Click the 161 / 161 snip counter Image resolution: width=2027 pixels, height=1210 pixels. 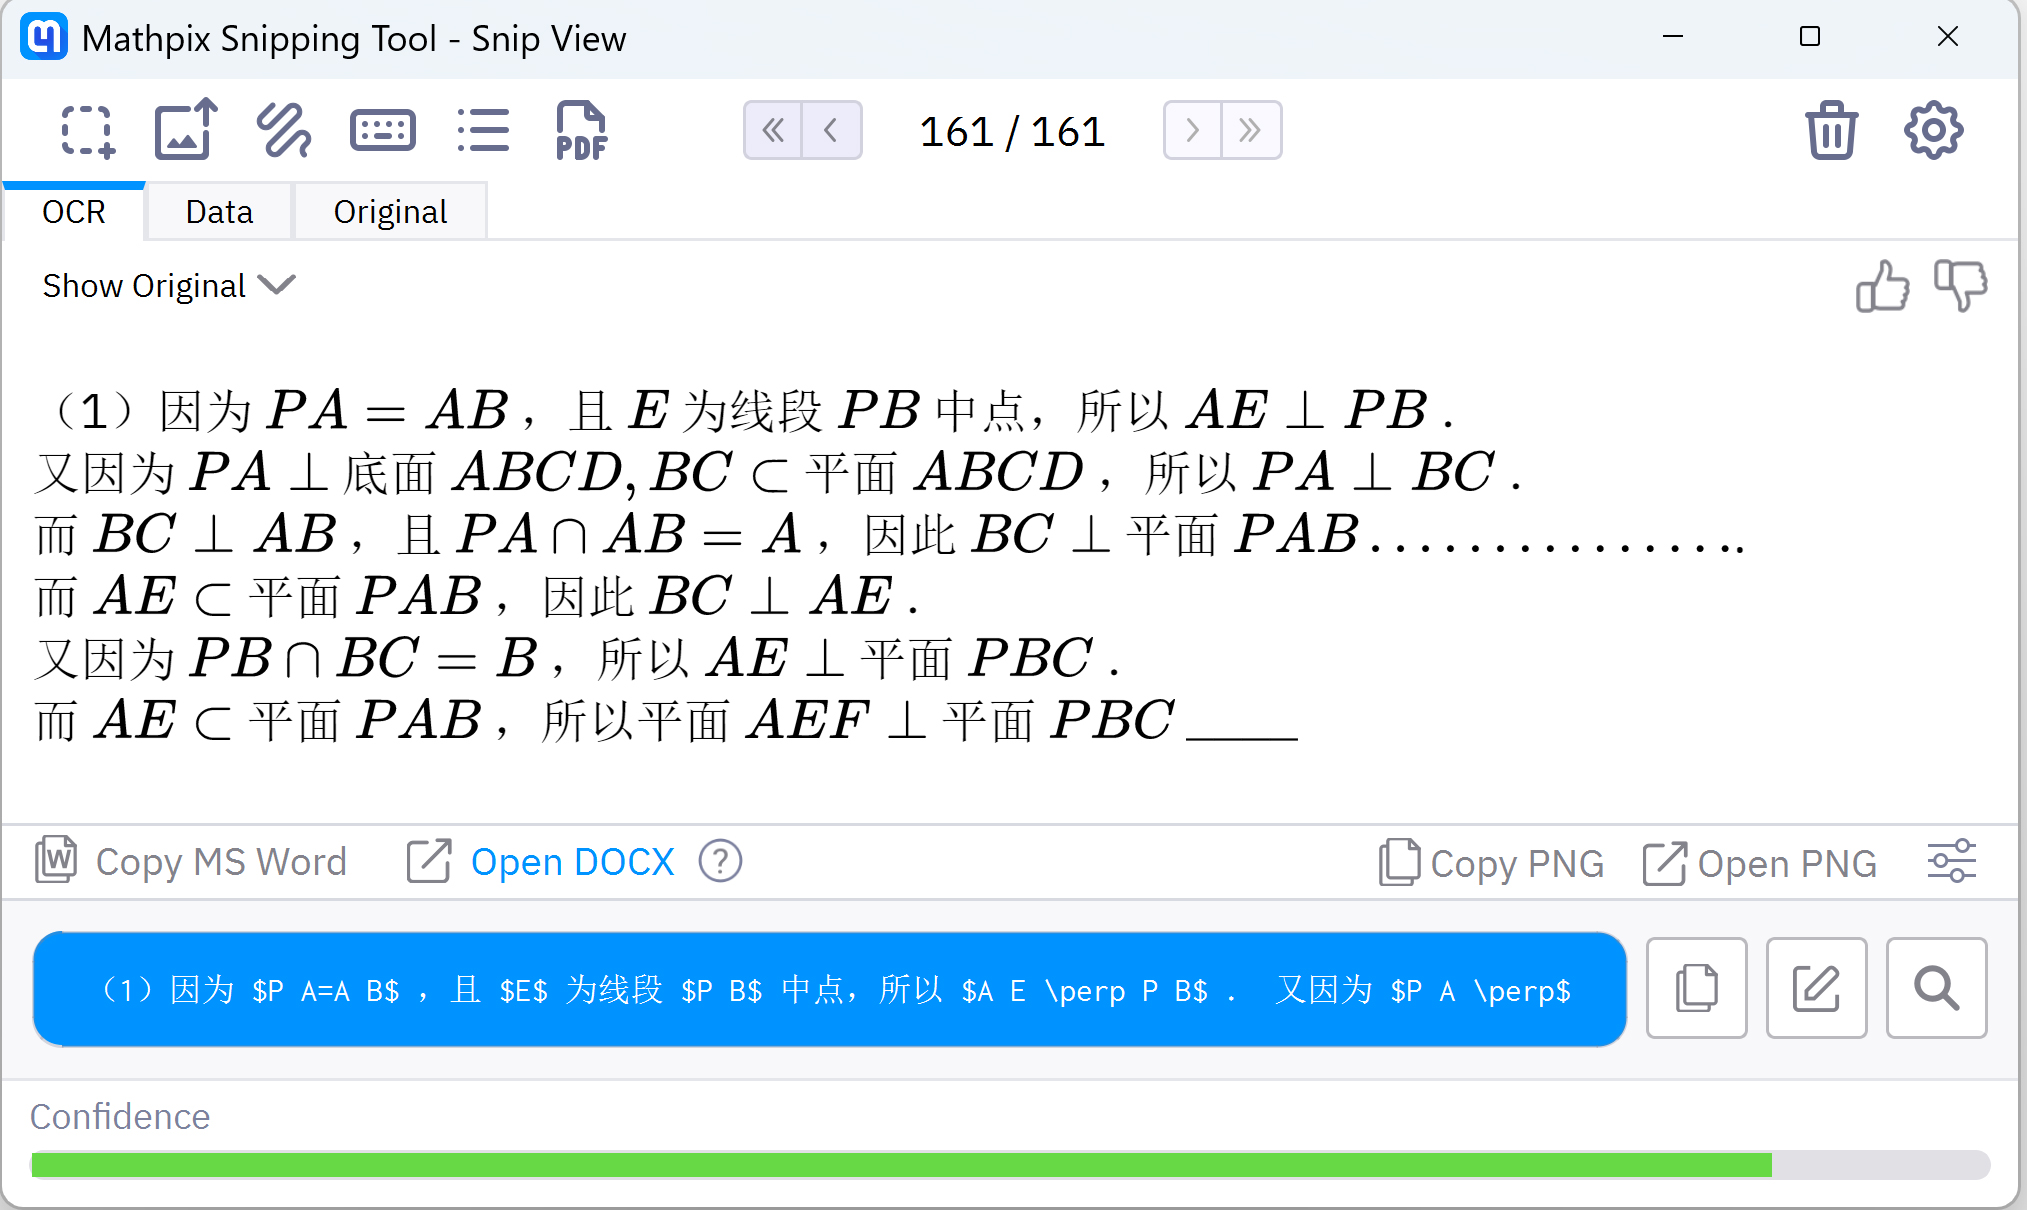[1012, 132]
